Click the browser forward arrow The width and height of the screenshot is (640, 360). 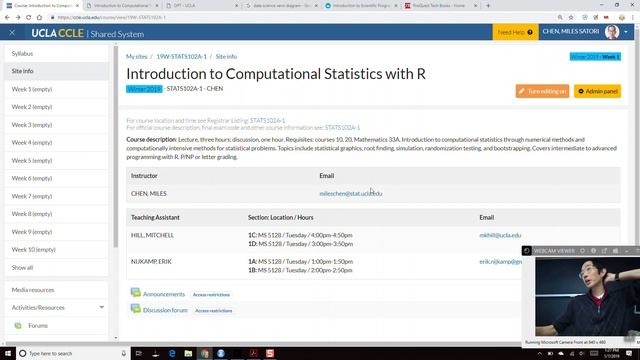coord(18,17)
